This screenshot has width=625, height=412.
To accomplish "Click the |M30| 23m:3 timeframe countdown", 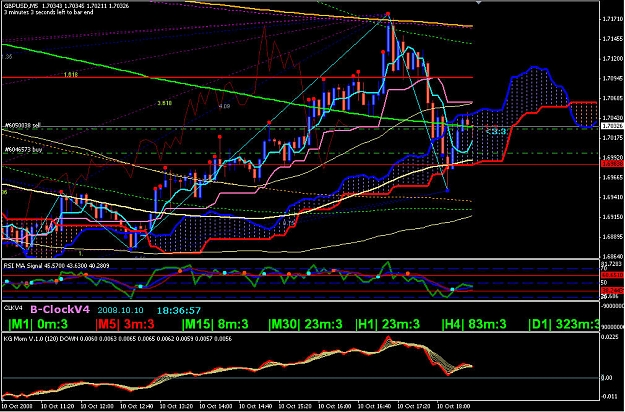I will (x=305, y=324).
